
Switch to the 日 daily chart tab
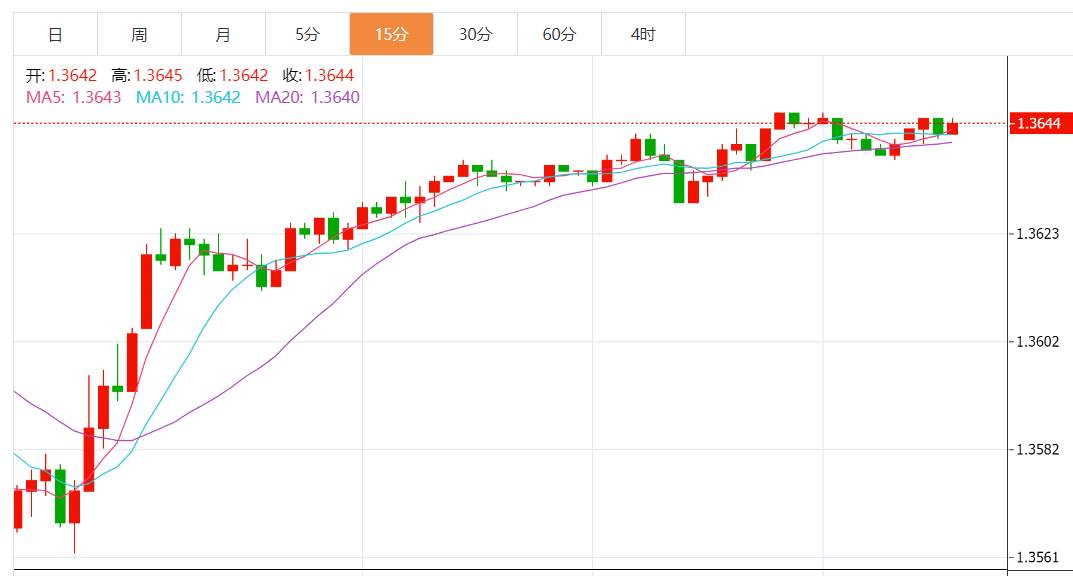pos(55,35)
